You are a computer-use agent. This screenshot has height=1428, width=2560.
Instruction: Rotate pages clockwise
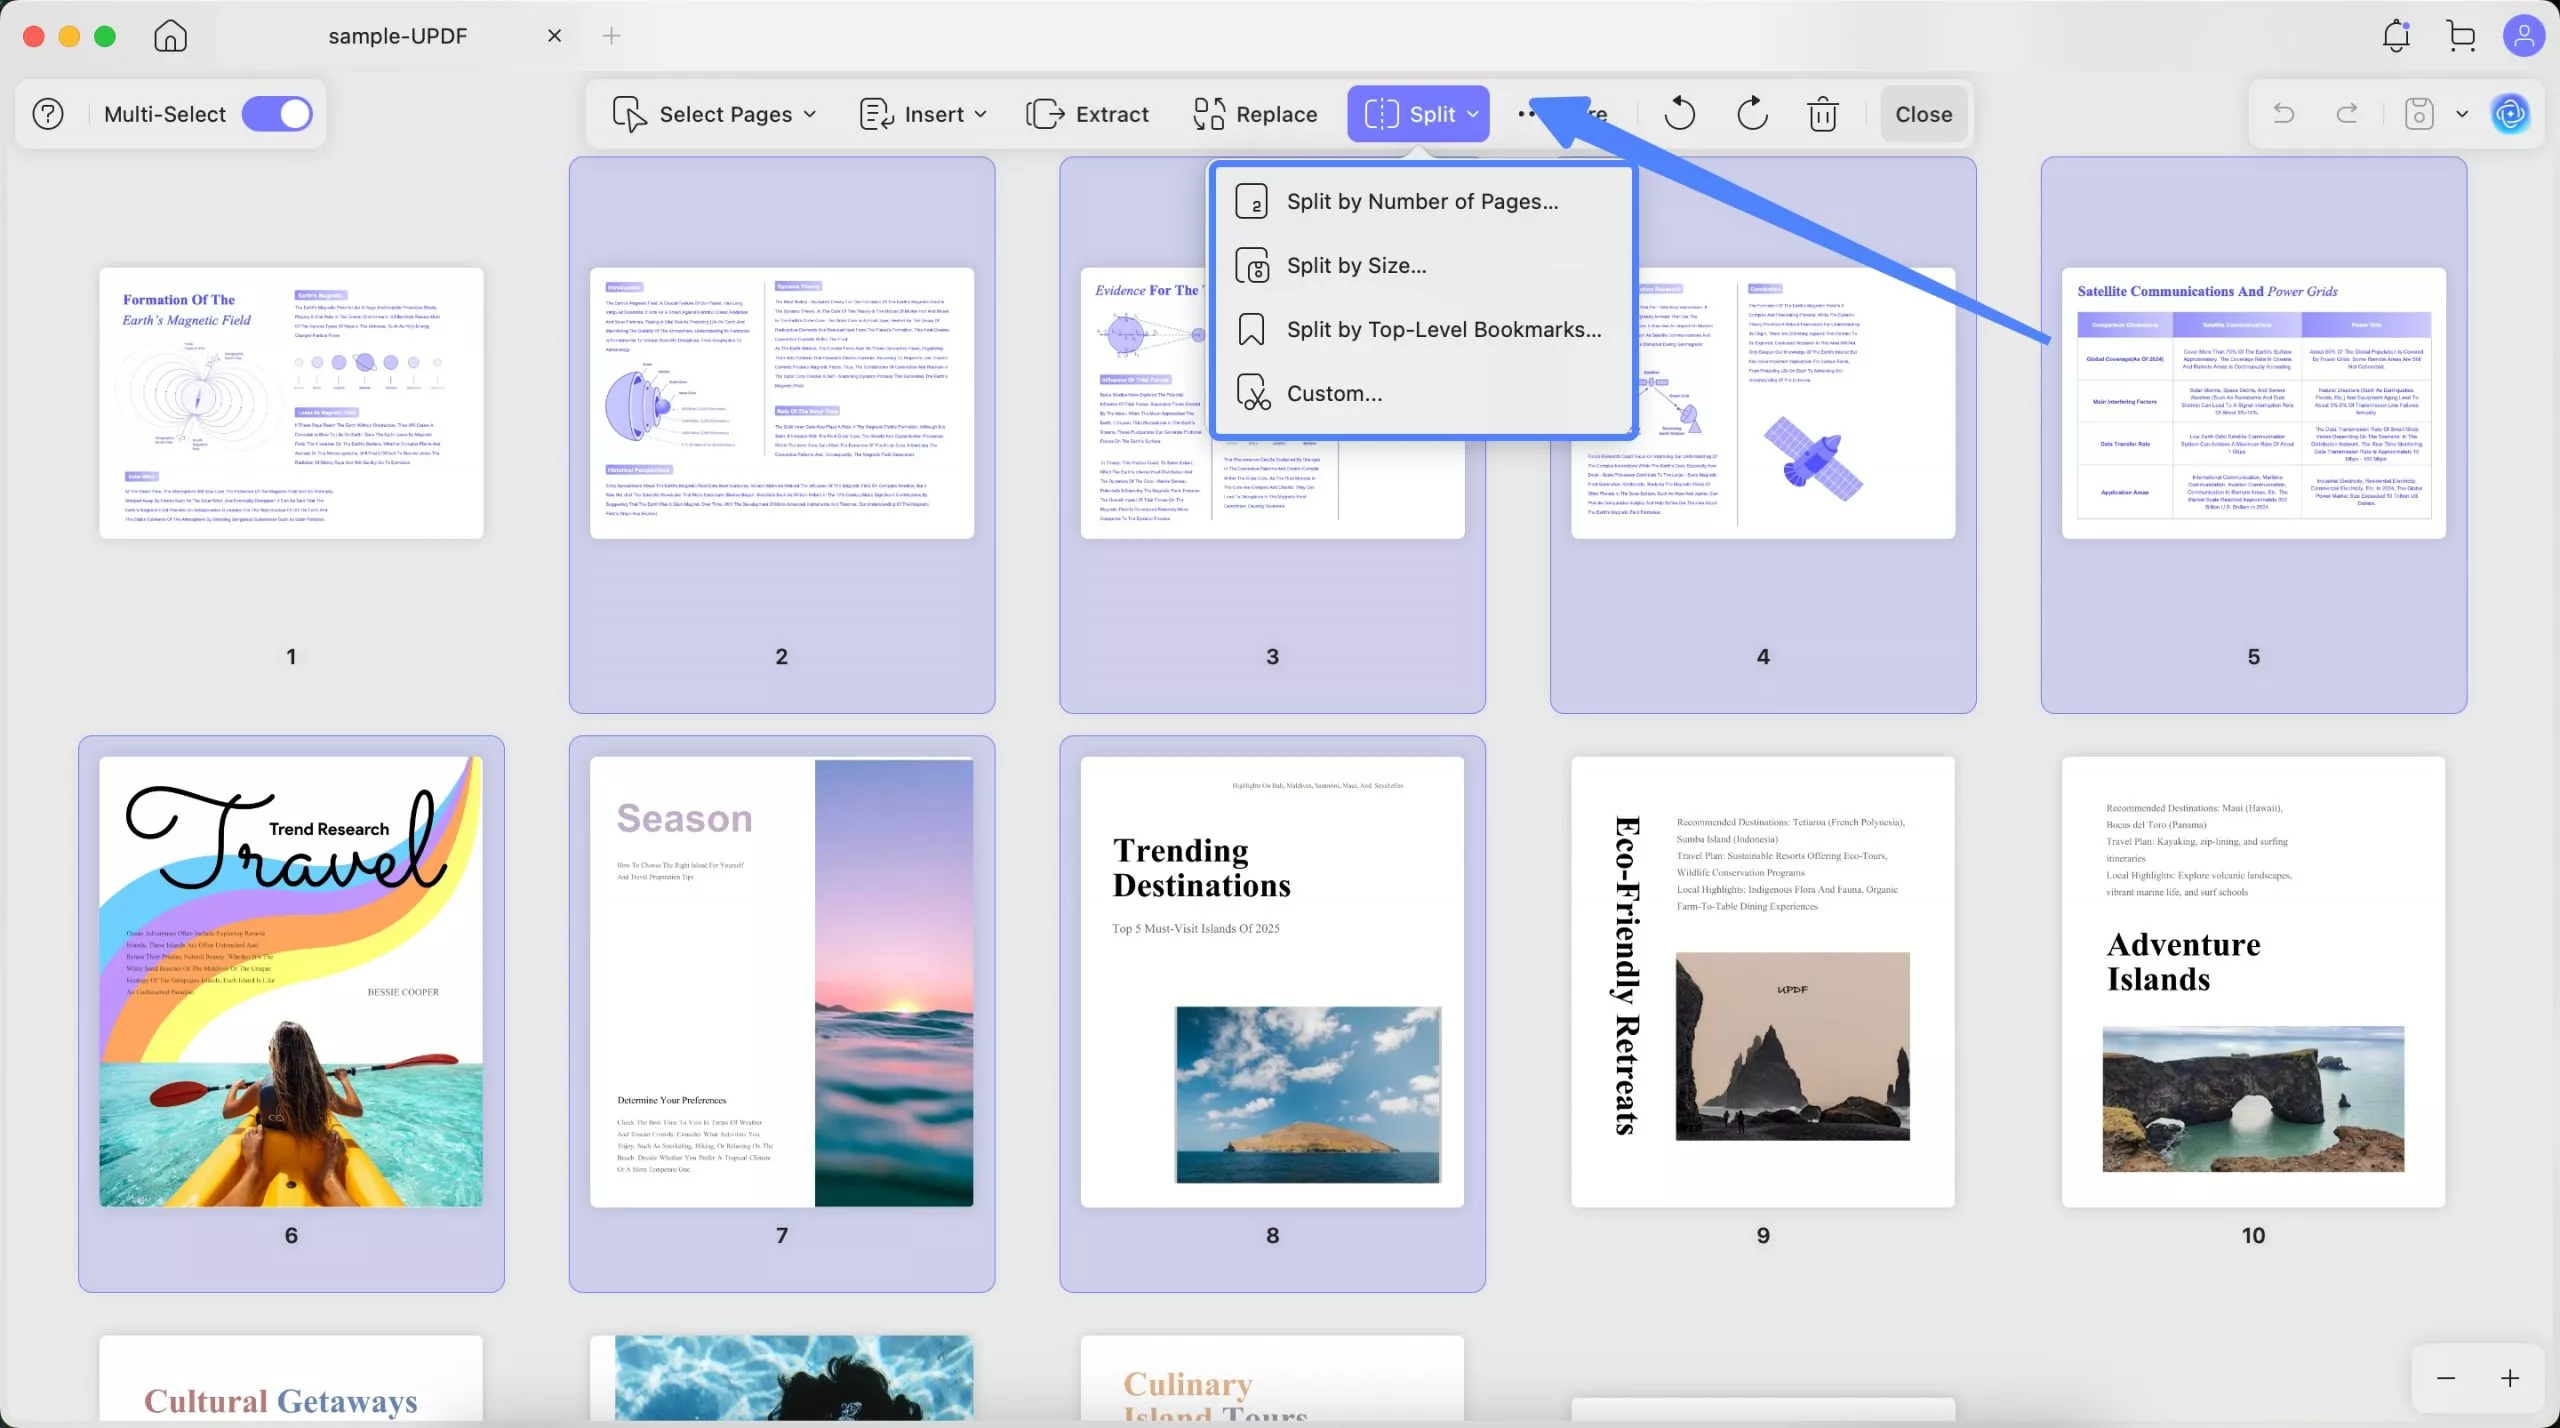click(x=1752, y=114)
